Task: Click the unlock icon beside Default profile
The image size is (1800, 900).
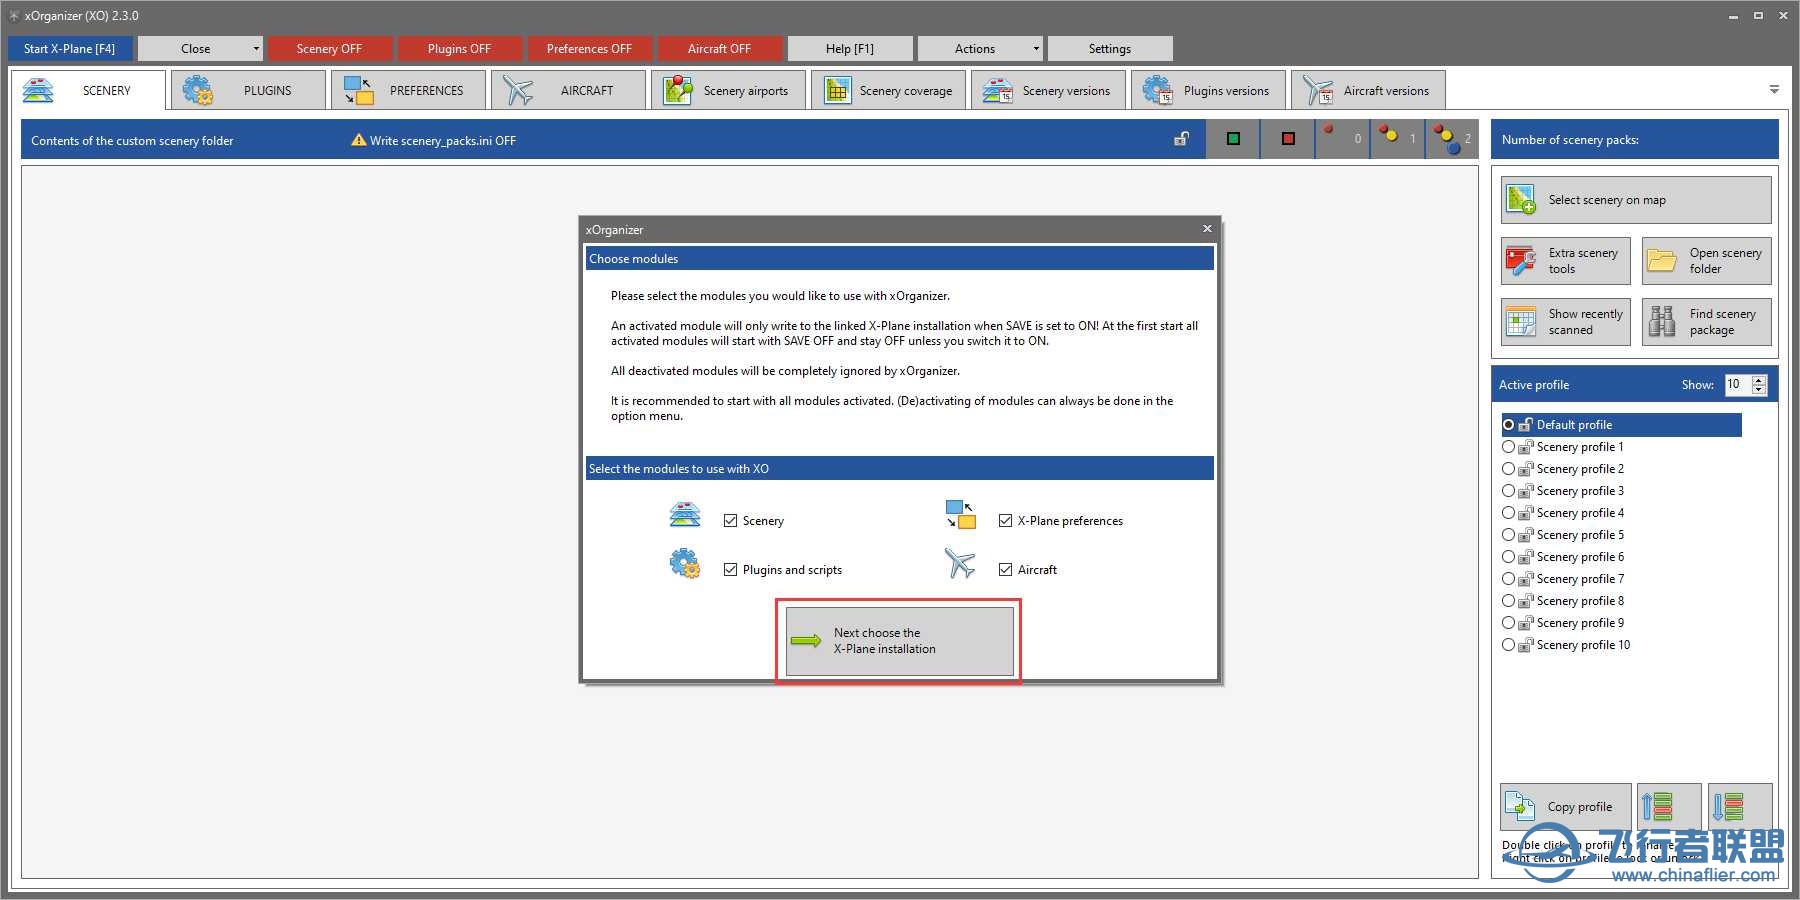Action: click(1526, 425)
